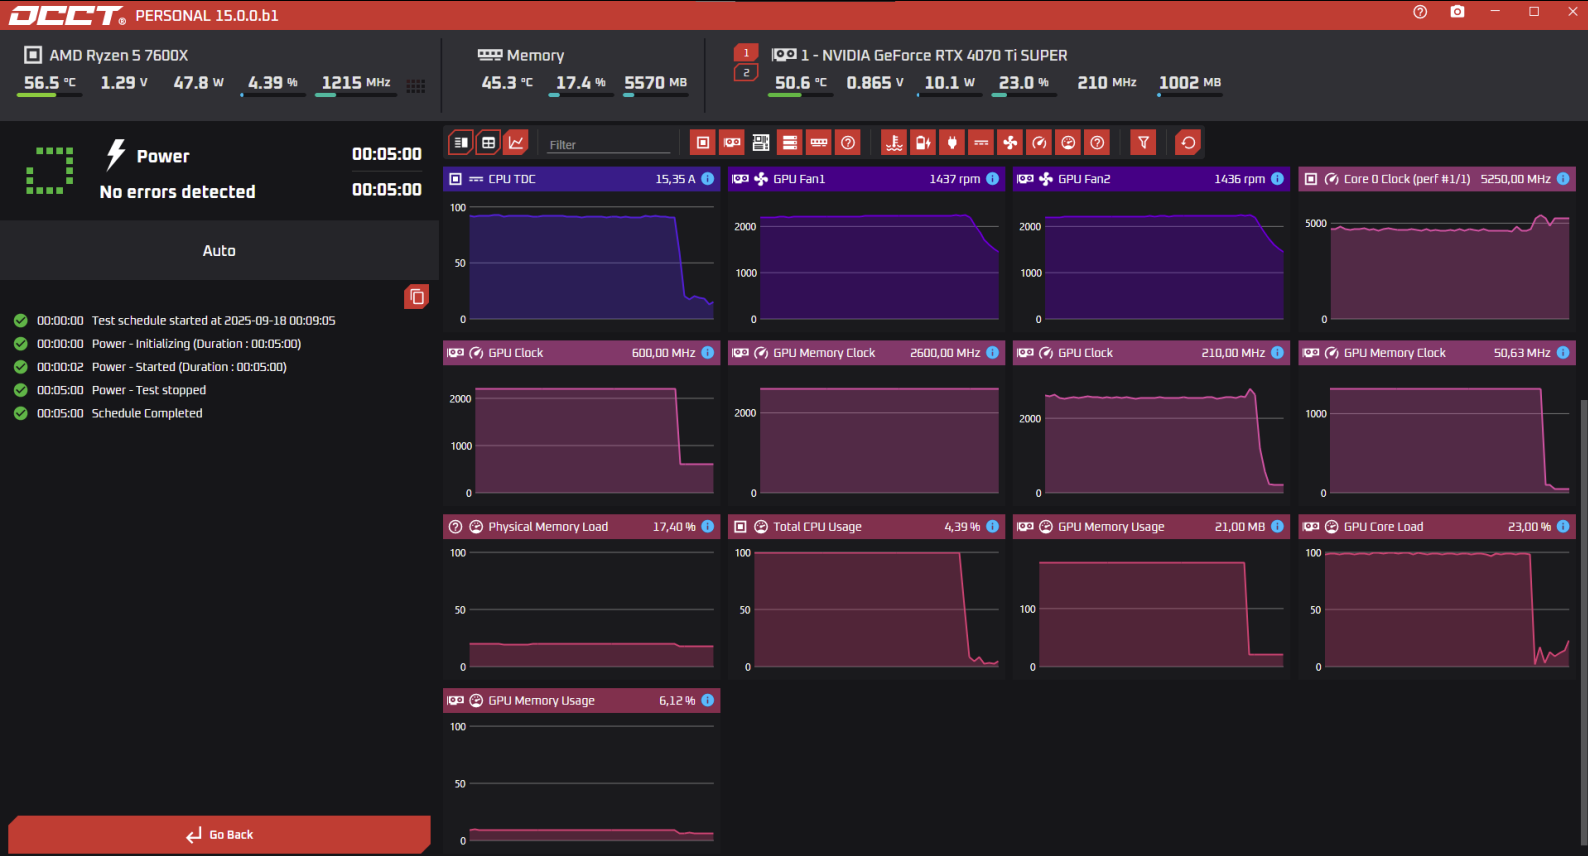Take a screenshot with camera icon
This screenshot has height=856, width=1588.
coord(1457,12)
